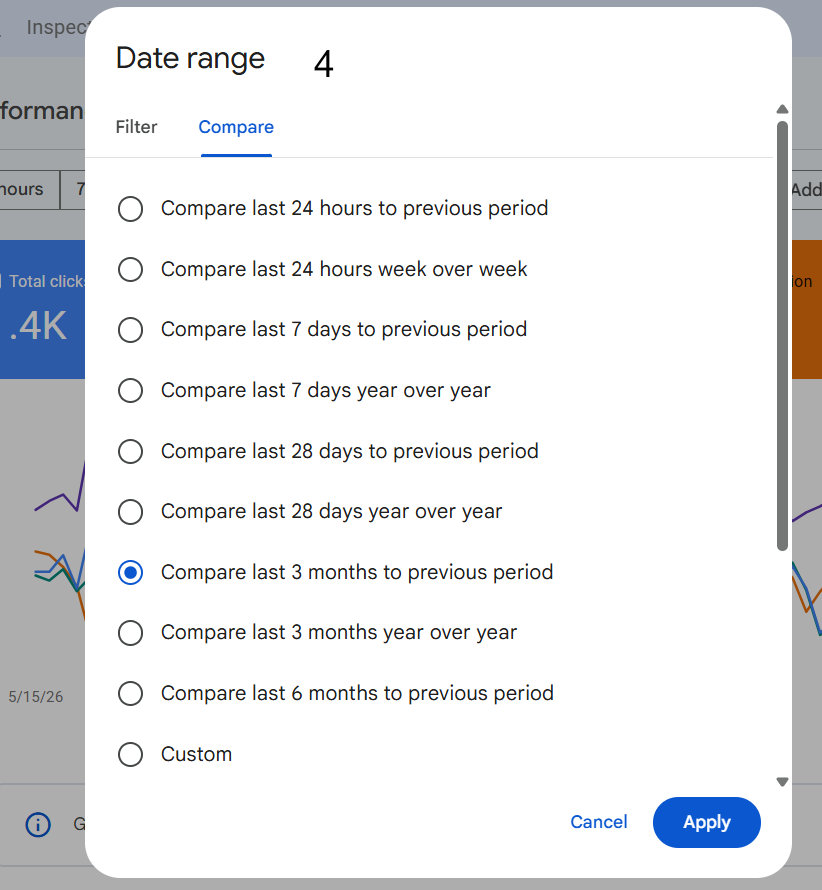Open the Compare tab
The height and width of the screenshot is (890, 822).
click(x=236, y=127)
